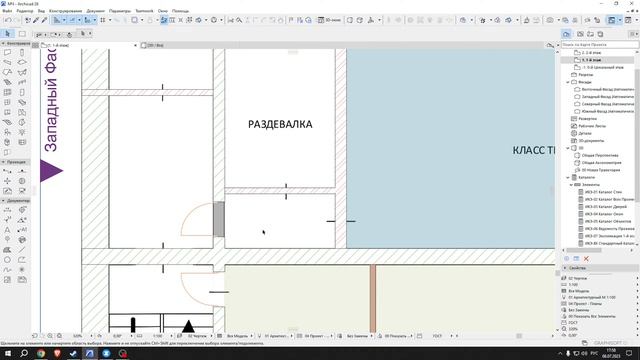This screenshot has width=640, height=360.
Task: Click the Previous Zoom icon in bottom bar
Action: pos(35,336)
